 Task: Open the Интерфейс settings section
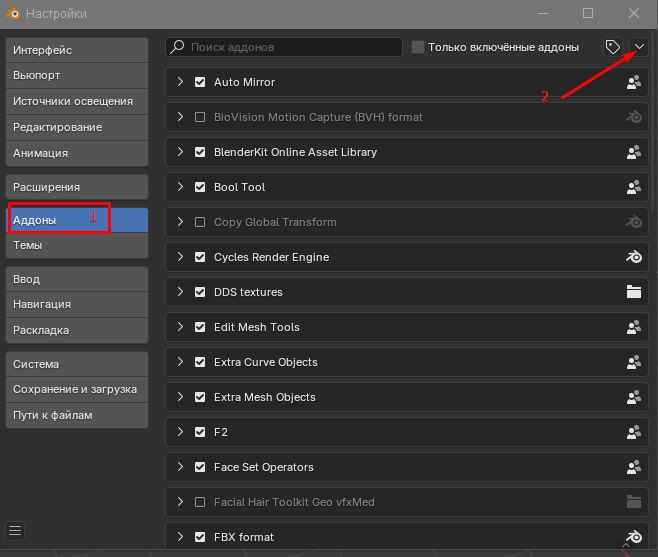click(x=77, y=50)
